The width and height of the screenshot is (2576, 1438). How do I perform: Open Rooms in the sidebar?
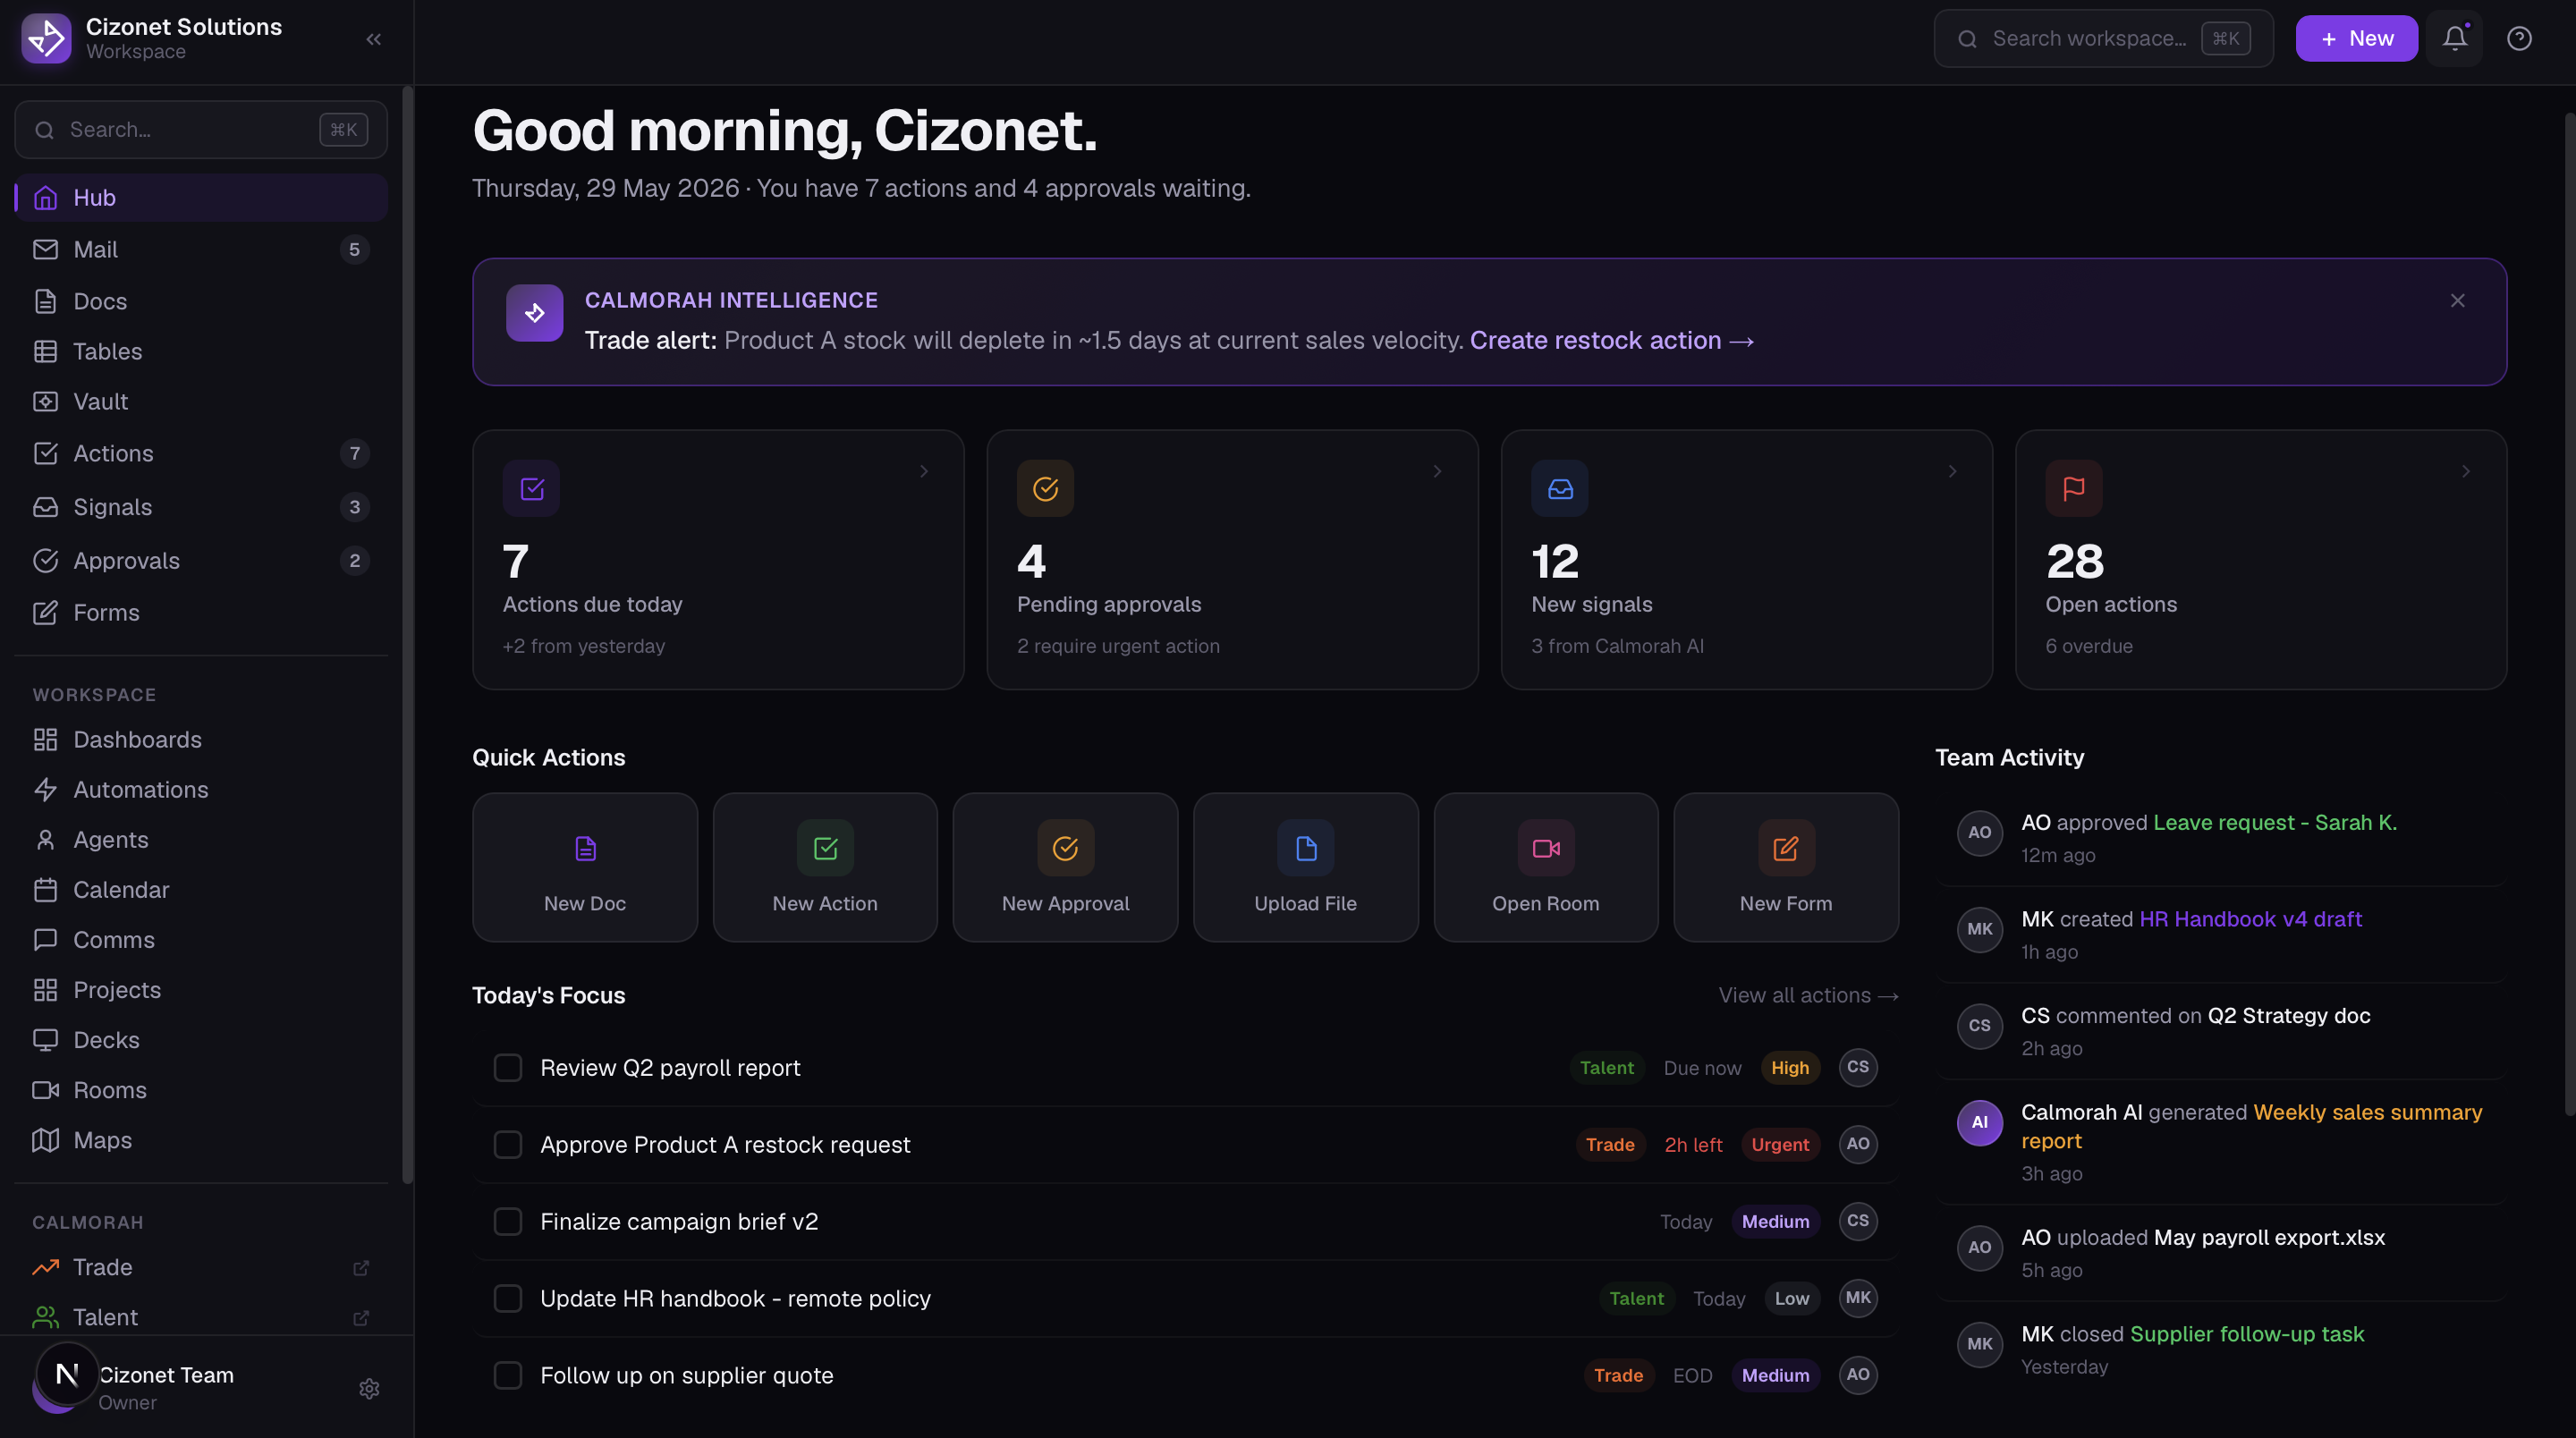[201, 1089]
